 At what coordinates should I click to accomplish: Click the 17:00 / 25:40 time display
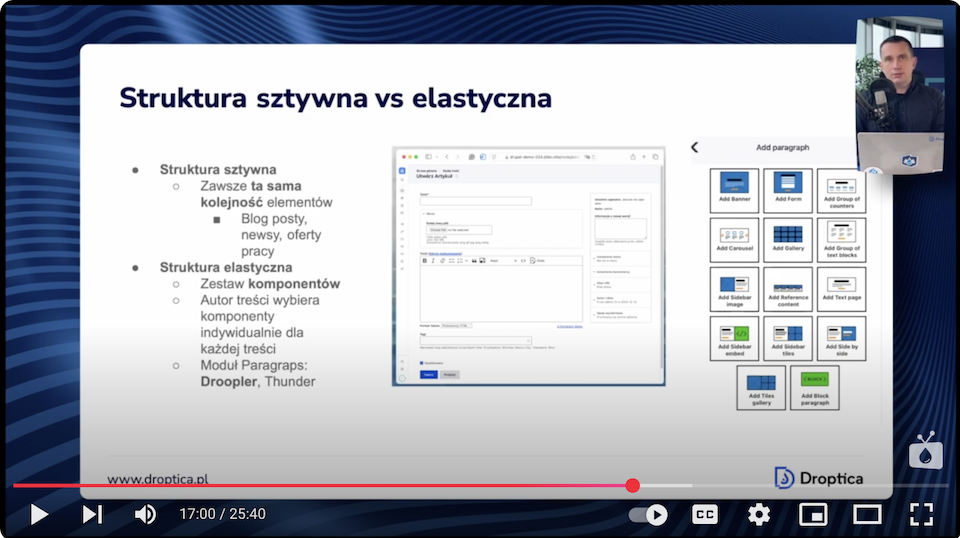[222, 514]
